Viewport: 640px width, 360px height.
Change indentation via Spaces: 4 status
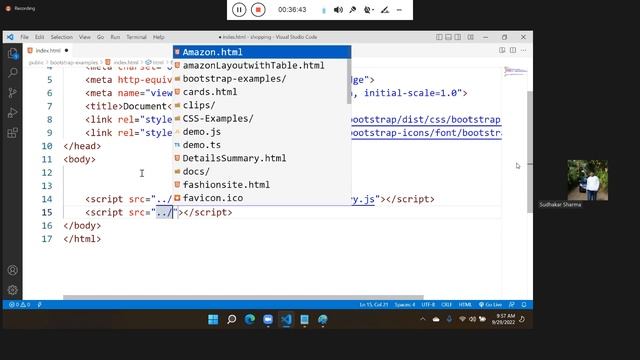point(404,305)
